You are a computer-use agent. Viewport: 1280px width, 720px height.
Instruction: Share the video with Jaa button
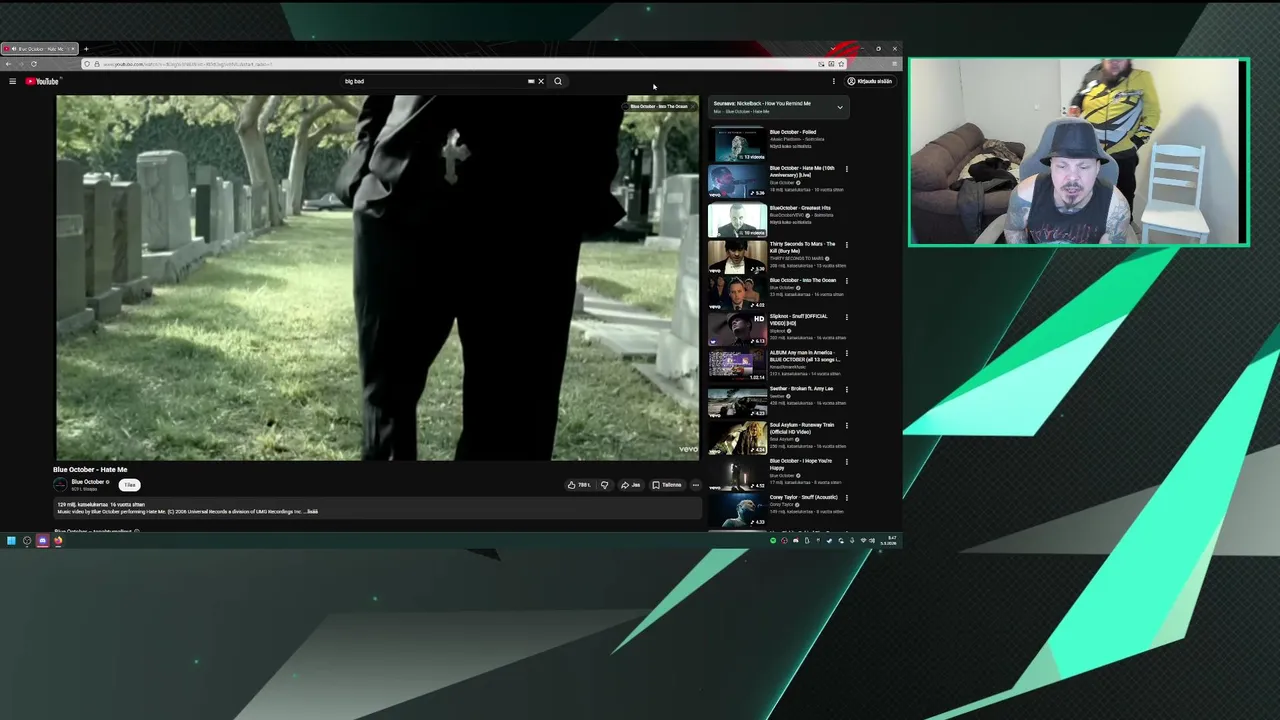[x=630, y=485]
